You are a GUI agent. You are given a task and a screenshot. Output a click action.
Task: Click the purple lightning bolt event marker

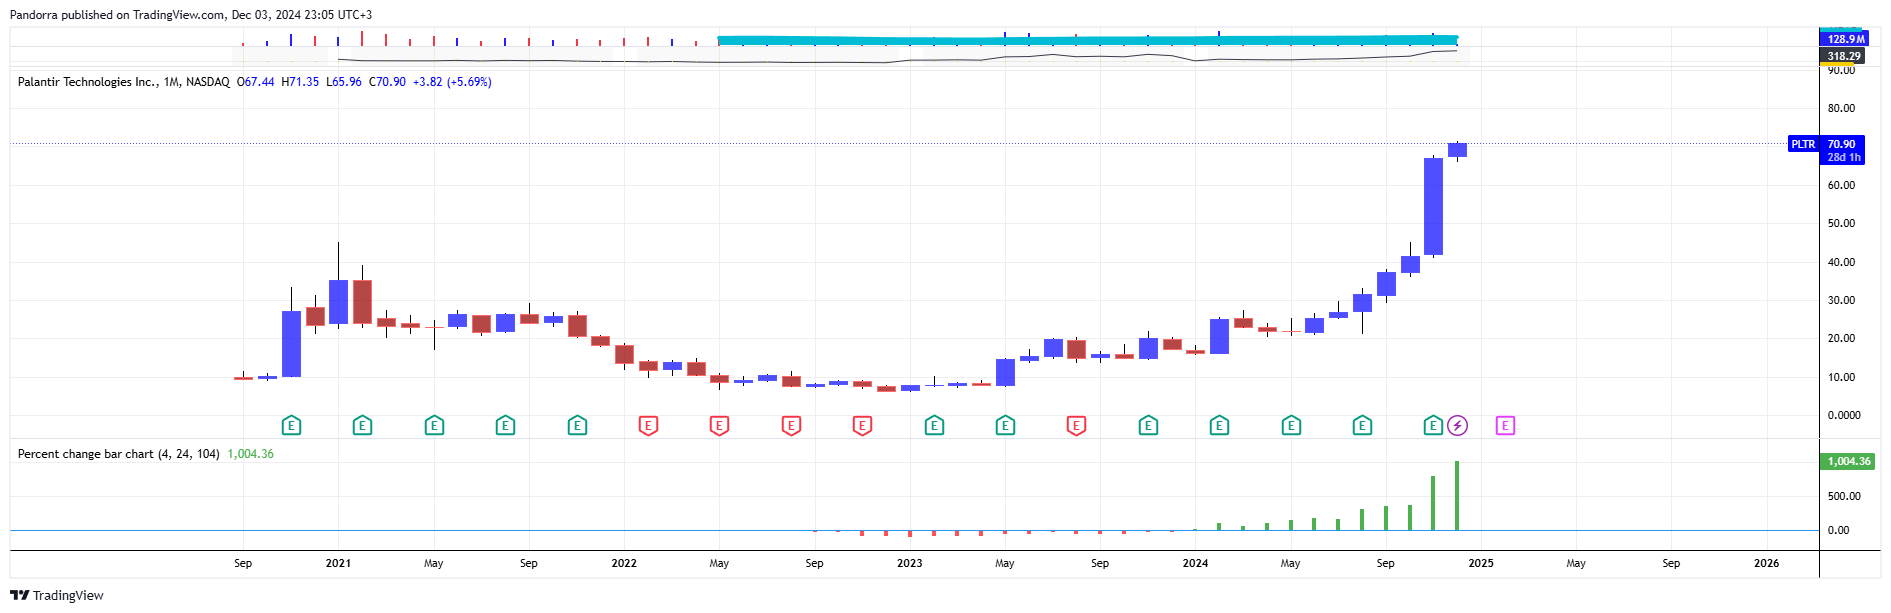coord(1458,426)
